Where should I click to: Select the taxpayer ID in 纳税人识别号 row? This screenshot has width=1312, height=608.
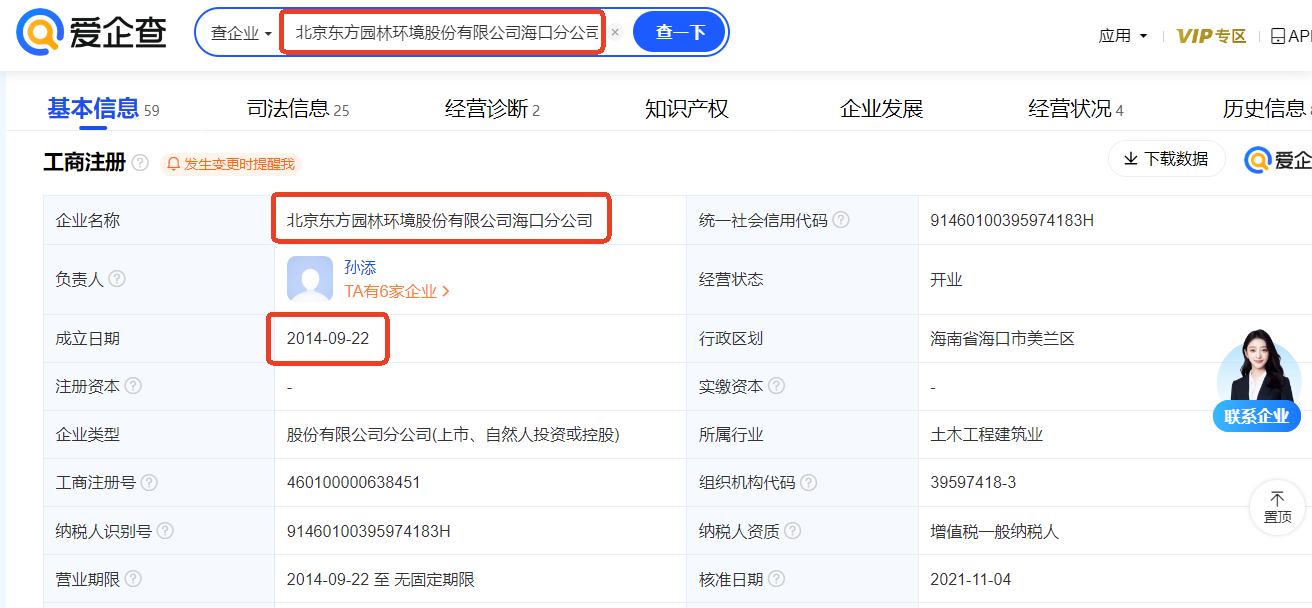click(x=369, y=531)
